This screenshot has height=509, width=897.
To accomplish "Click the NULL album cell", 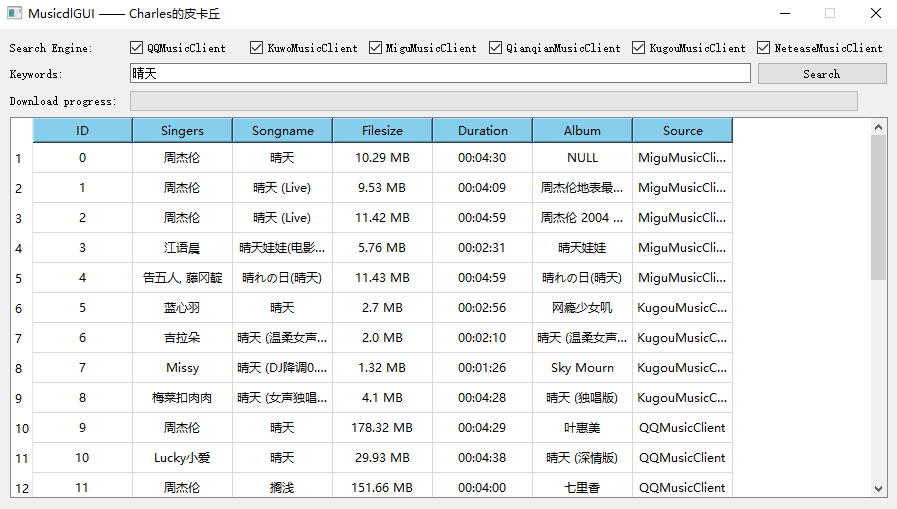I will click(582, 158).
